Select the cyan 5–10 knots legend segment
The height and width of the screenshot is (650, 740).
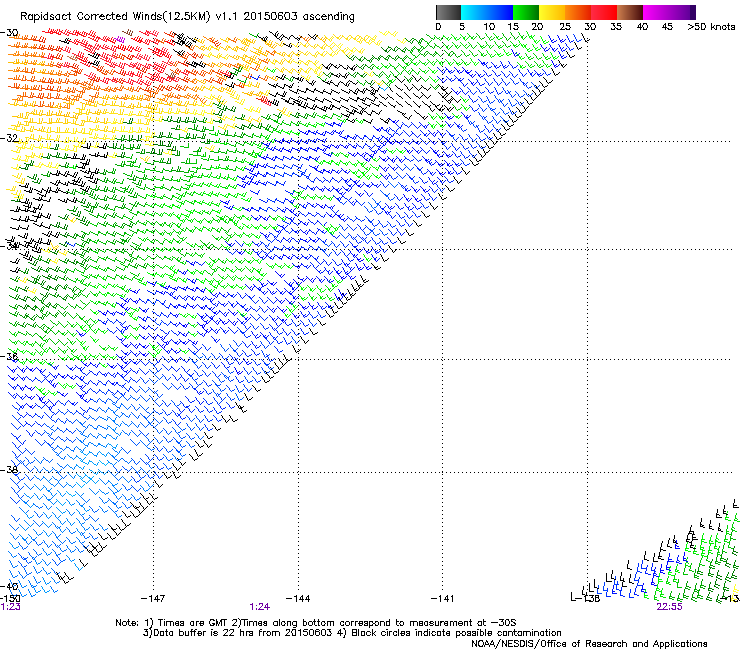click(x=474, y=12)
